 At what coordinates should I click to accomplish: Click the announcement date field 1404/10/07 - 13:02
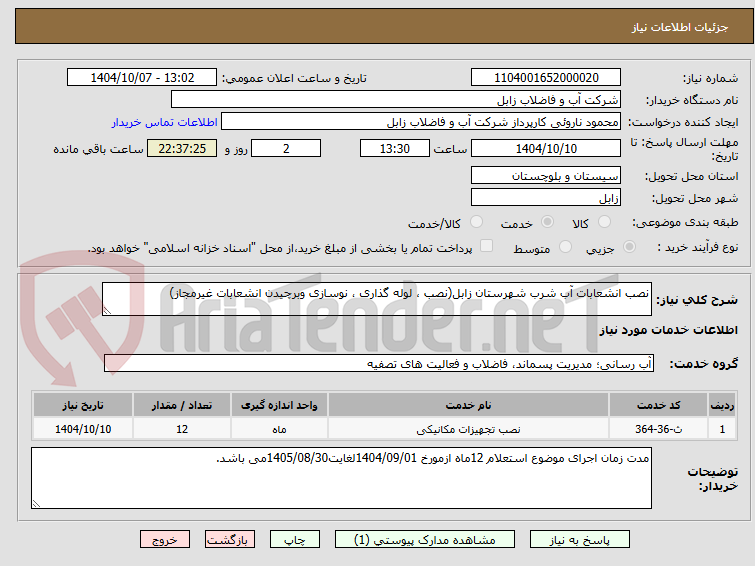click(142, 78)
